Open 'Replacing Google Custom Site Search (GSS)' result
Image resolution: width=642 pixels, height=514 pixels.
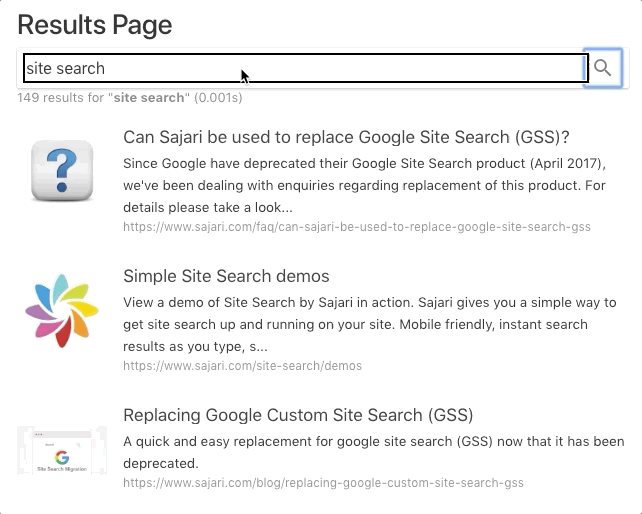[298, 415]
